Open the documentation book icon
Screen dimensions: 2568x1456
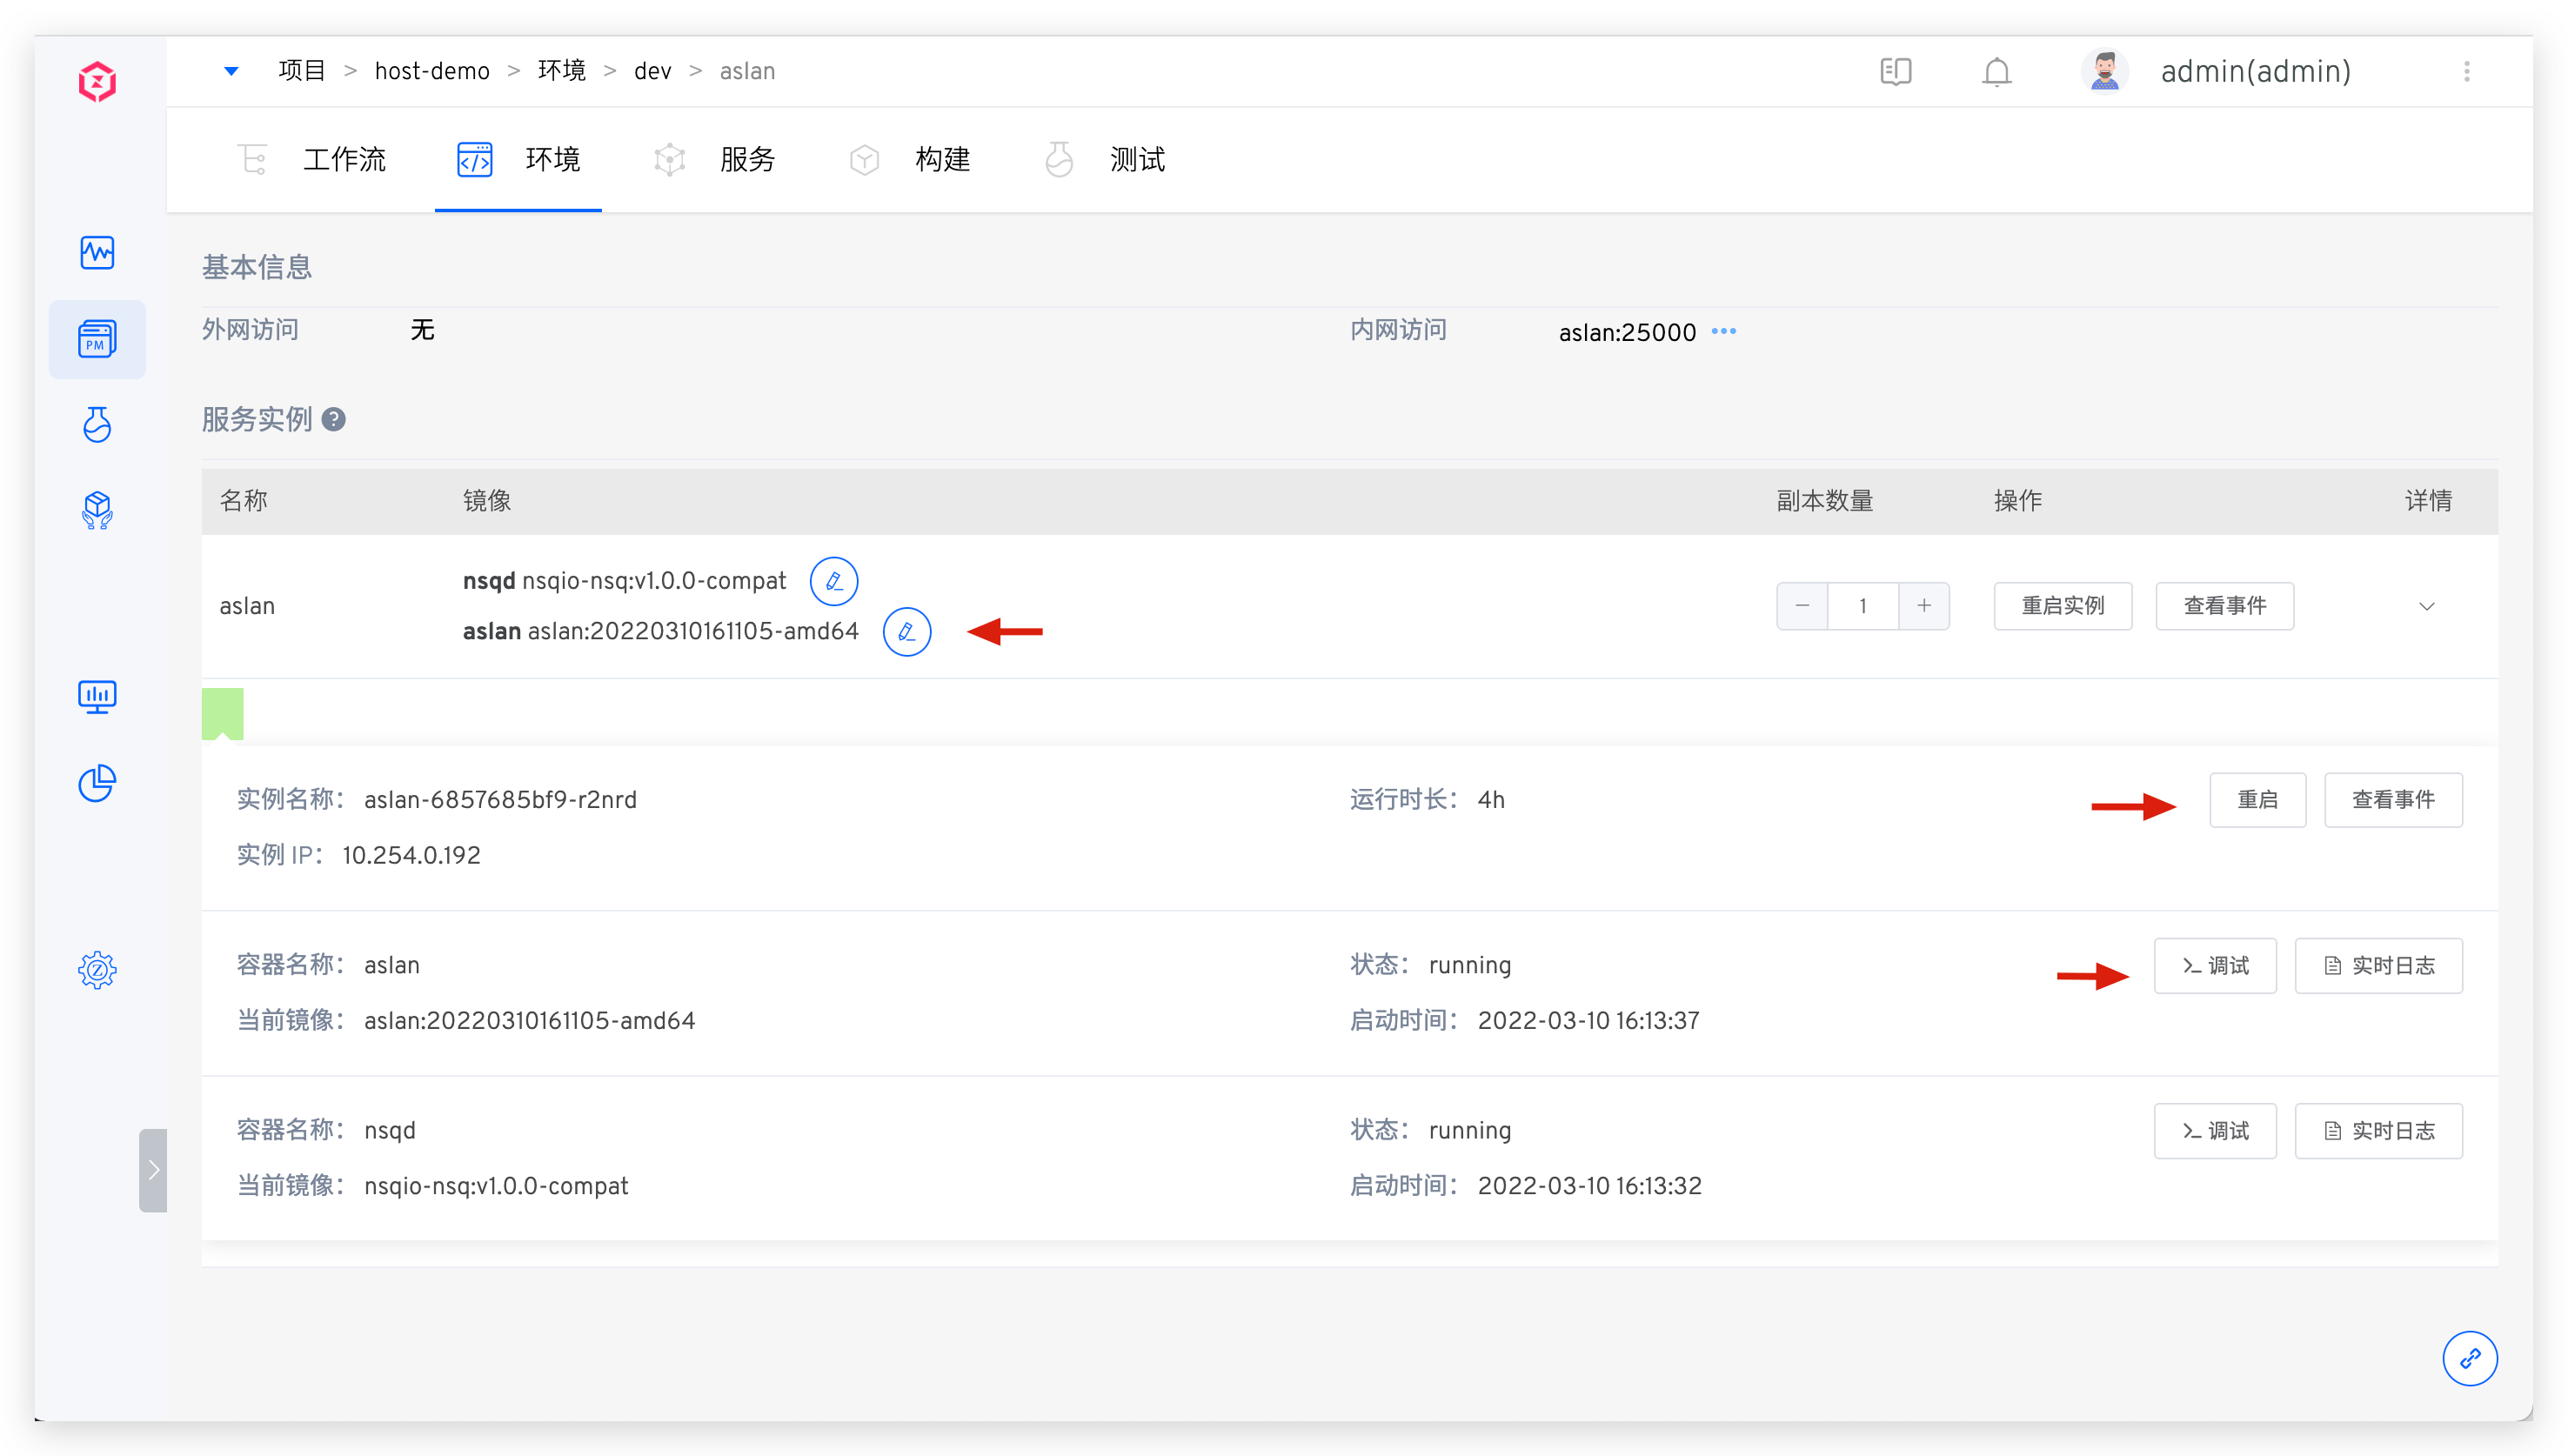[1895, 72]
